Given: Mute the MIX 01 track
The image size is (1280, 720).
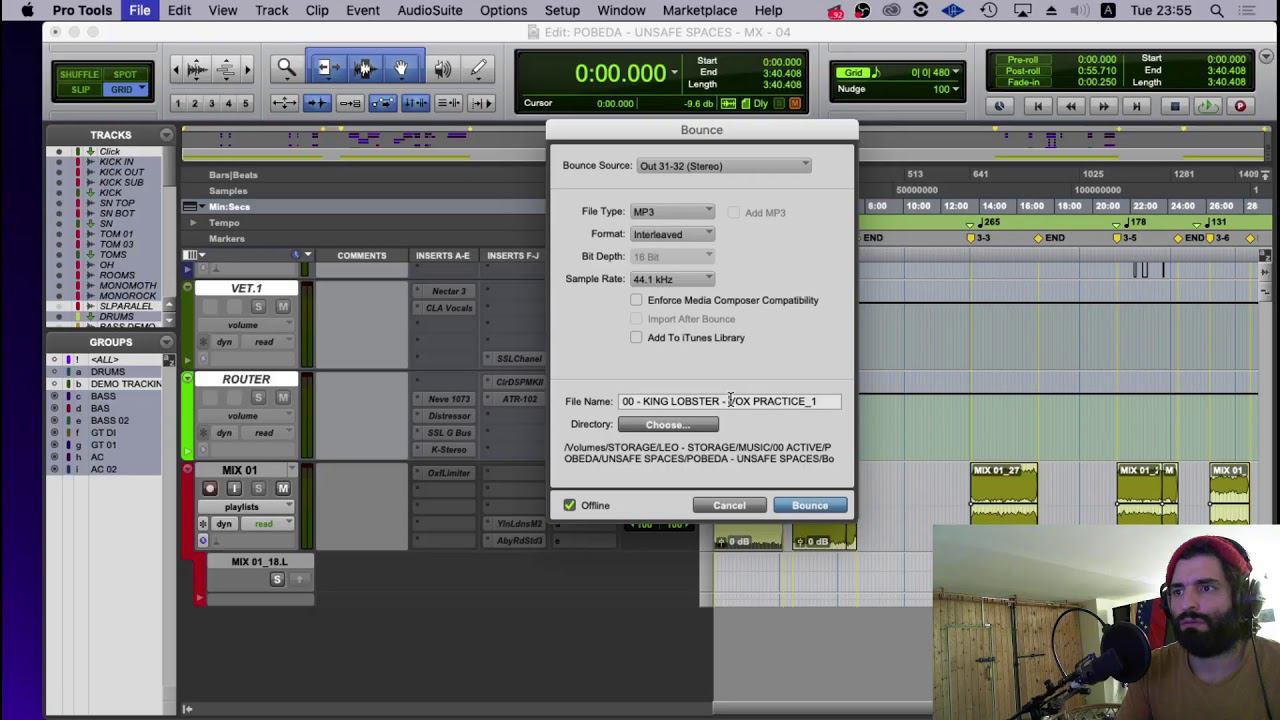Looking at the screenshot, I should point(283,488).
